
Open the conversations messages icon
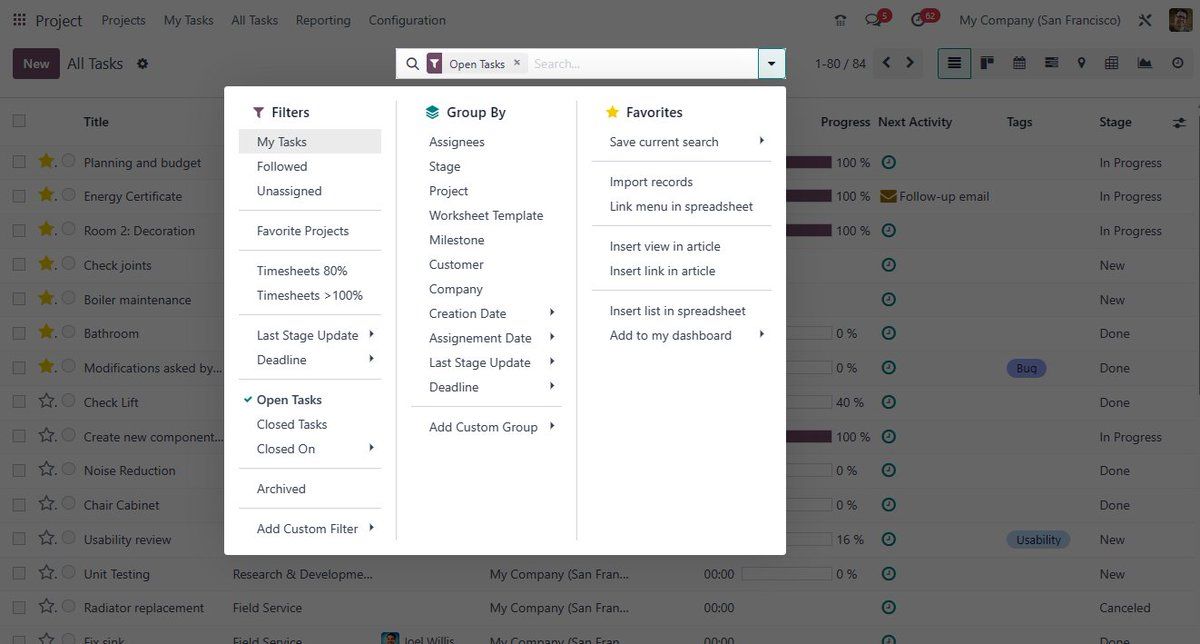875,20
